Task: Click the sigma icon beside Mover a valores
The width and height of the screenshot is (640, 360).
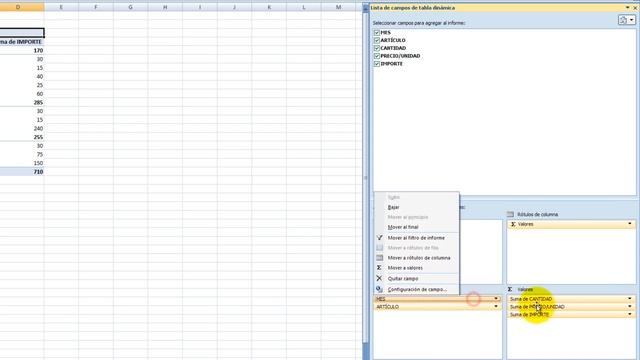Action: pyautogui.click(x=379, y=268)
